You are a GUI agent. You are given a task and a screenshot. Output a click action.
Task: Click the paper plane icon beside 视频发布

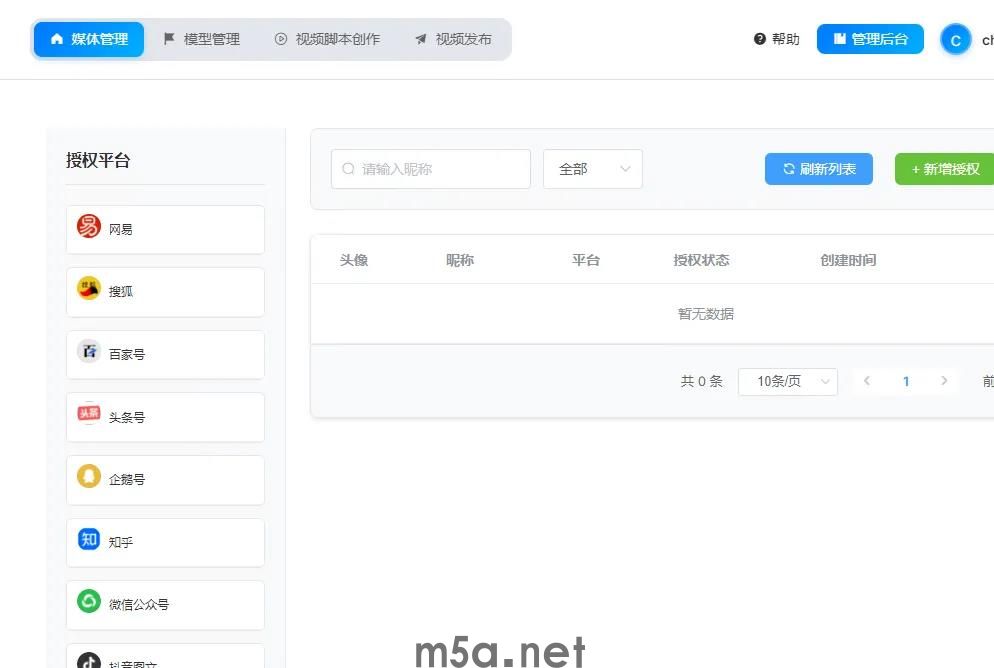pos(420,39)
